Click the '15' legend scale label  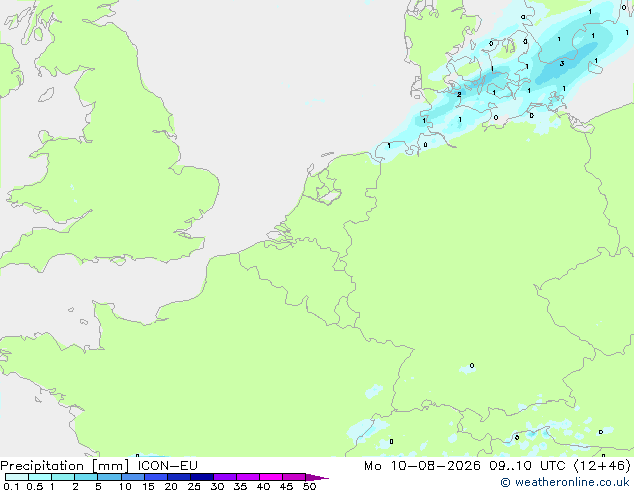[x=148, y=486]
